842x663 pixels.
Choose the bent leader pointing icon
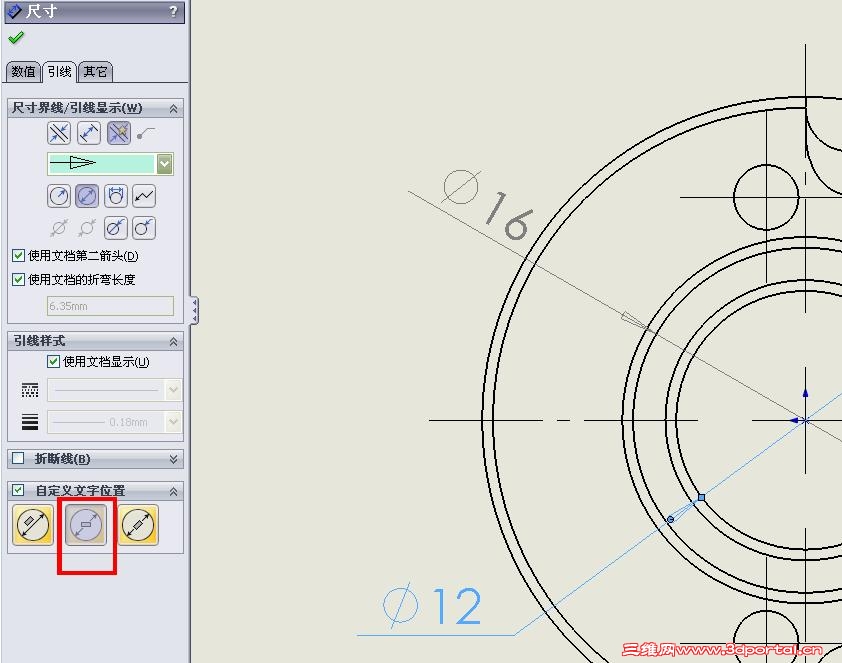coord(146,133)
